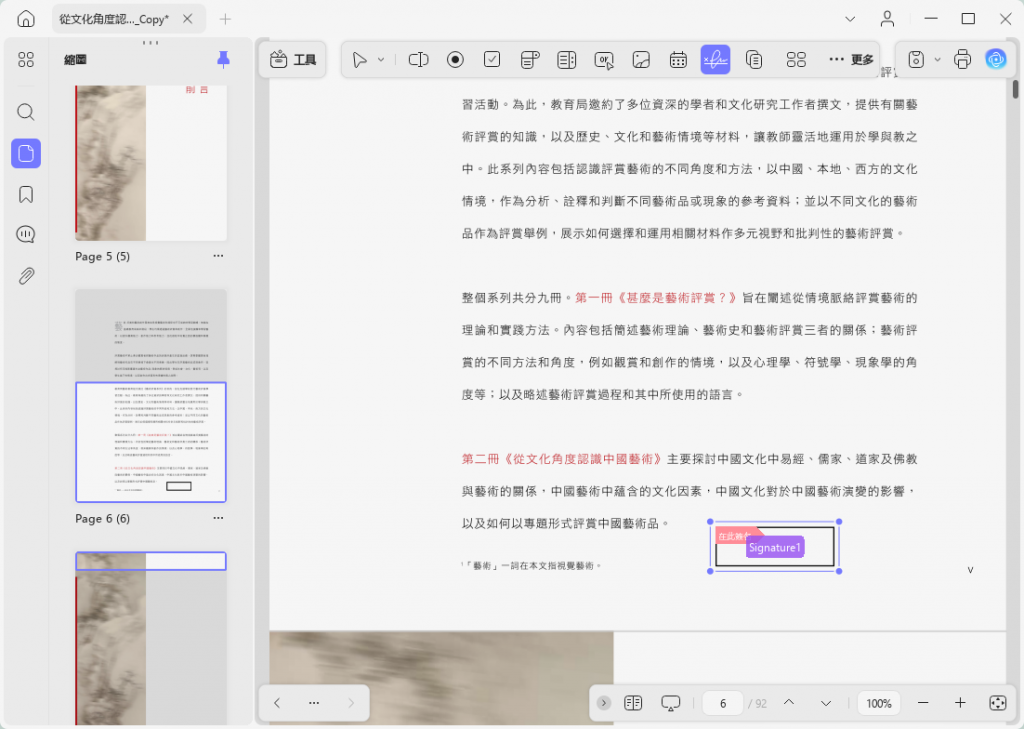Toggle the pin on thumbnail panel

[223, 60]
